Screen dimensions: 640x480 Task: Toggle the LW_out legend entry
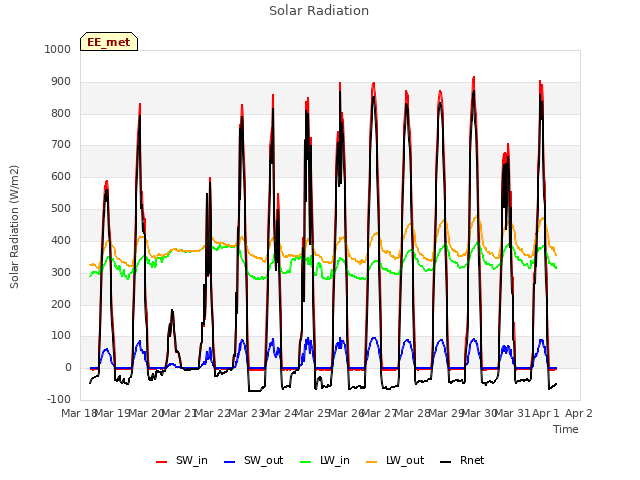[395, 460]
